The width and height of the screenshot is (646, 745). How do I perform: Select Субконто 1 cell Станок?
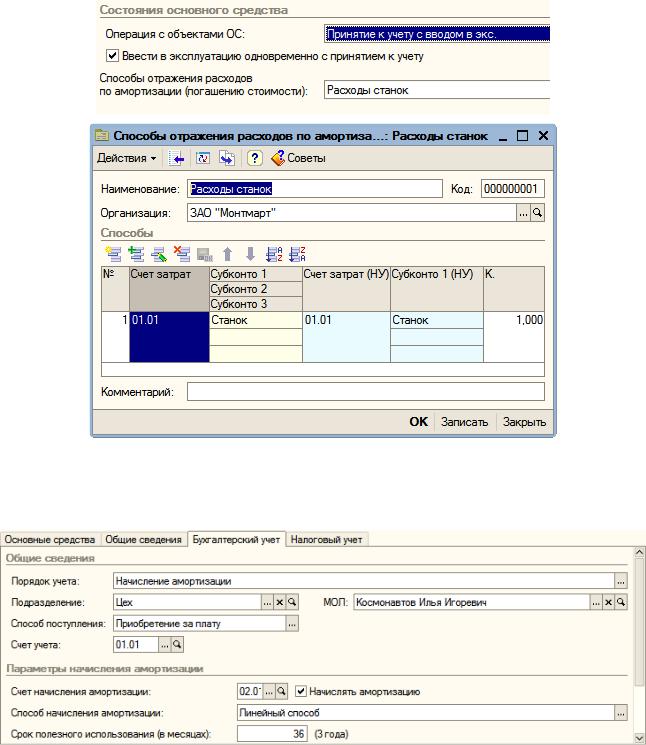point(256,320)
